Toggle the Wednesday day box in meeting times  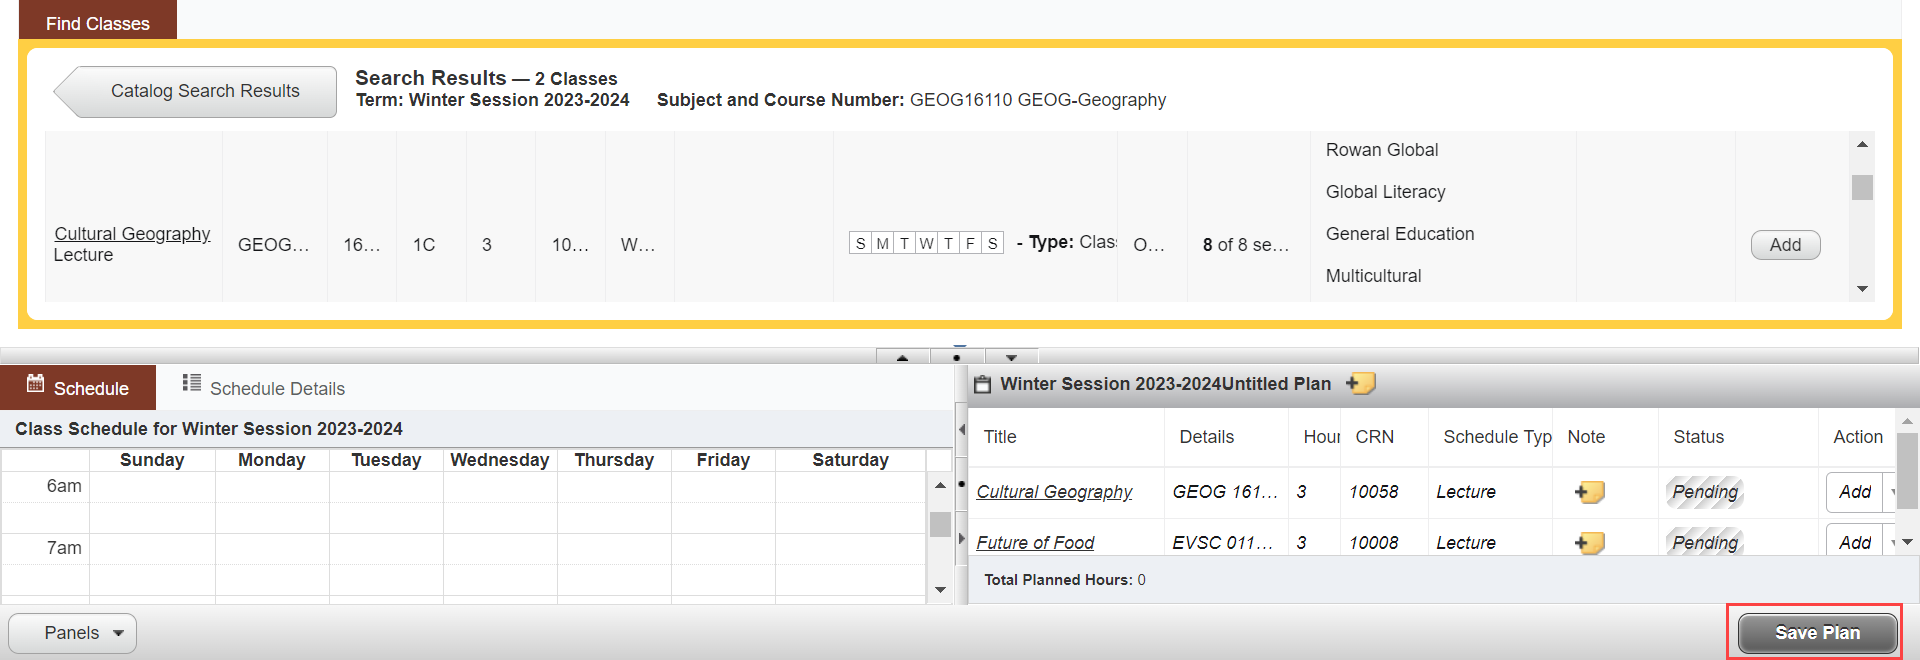point(926,243)
